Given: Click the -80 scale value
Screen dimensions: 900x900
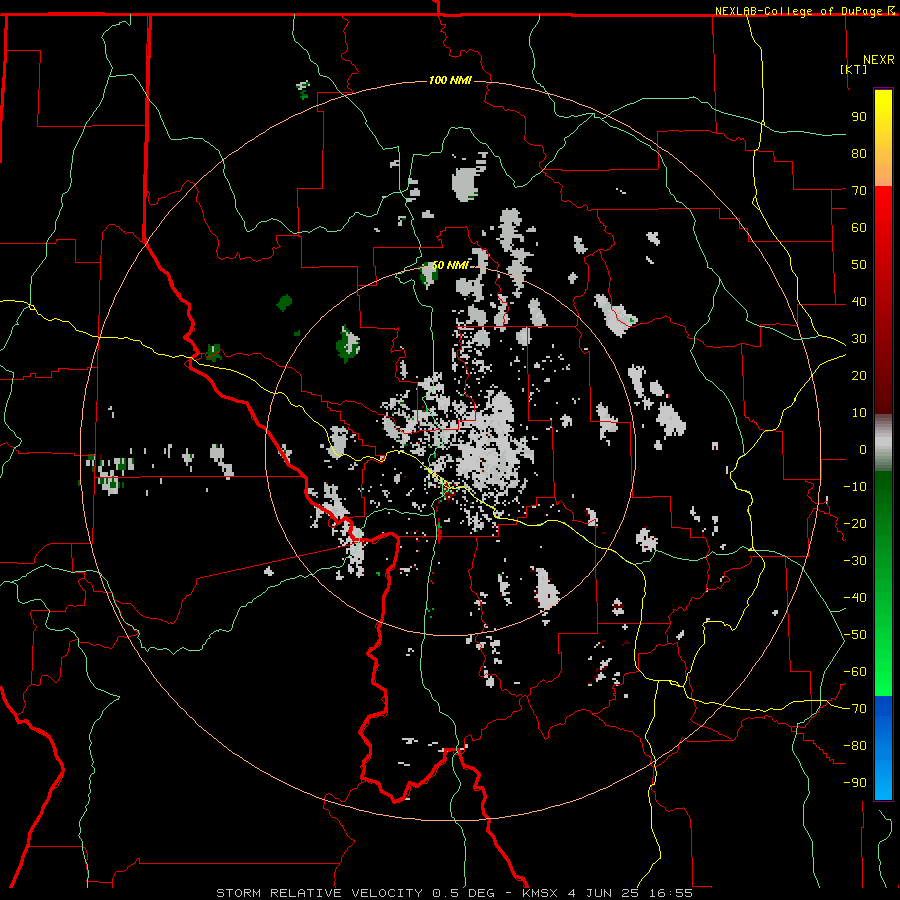Looking at the screenshot, I should click(855, 746).
